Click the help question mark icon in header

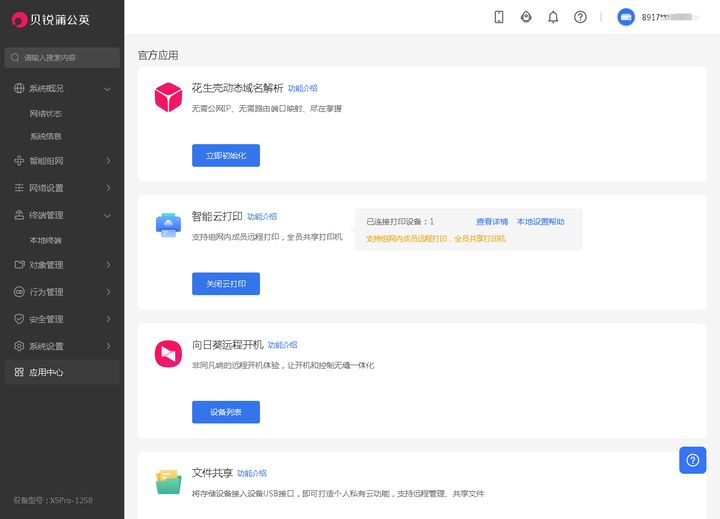(580, 17)
